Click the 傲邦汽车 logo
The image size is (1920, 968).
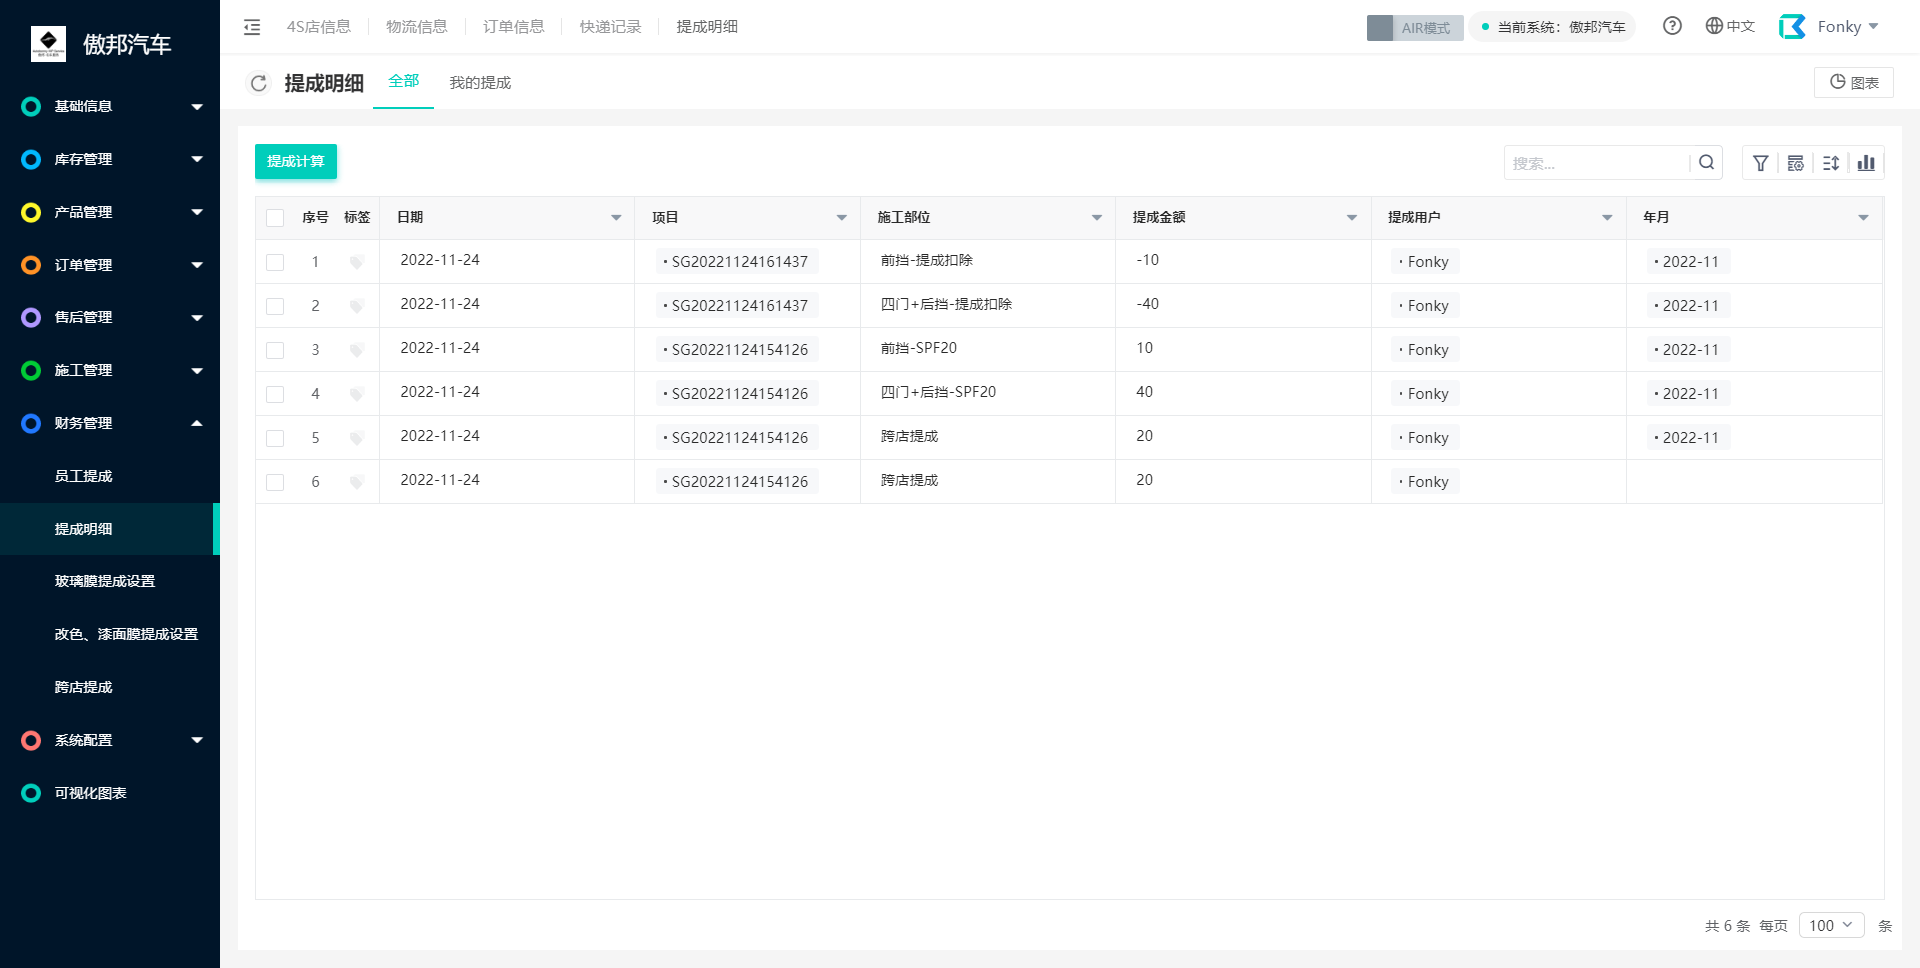pyautogui.click(x=48, y=44)
